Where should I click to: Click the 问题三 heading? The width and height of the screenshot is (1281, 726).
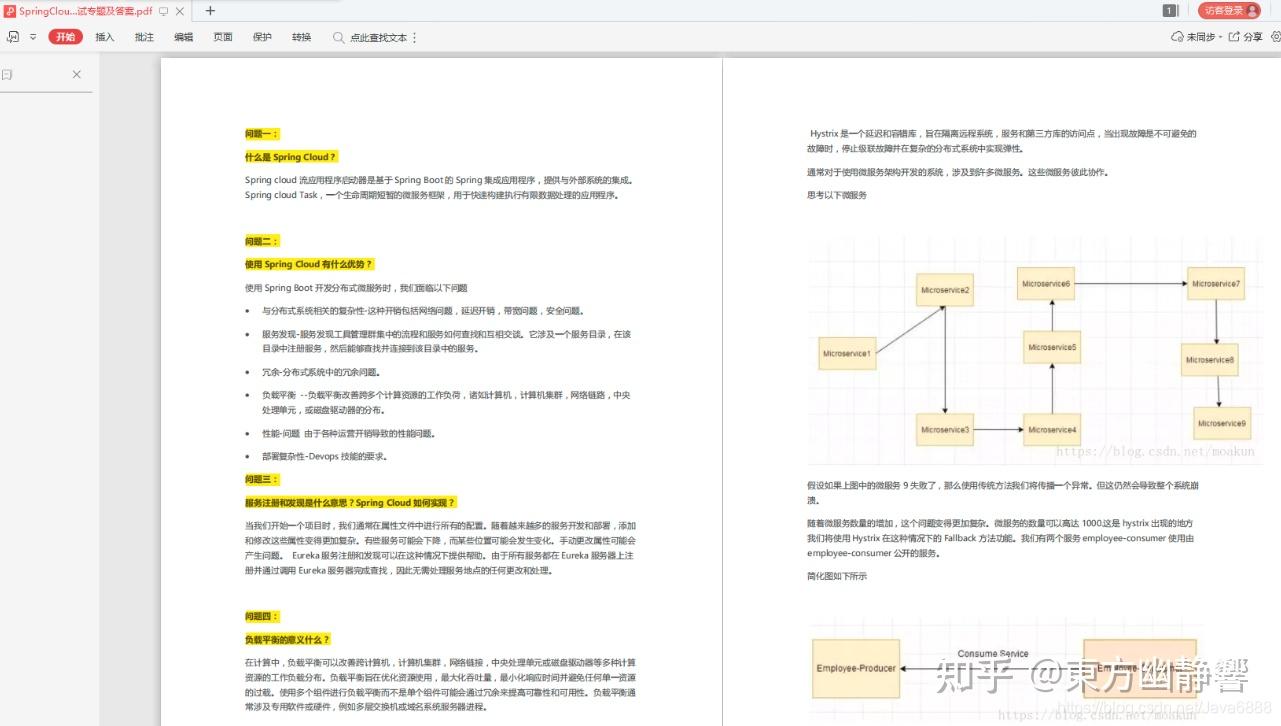point(262,479)
